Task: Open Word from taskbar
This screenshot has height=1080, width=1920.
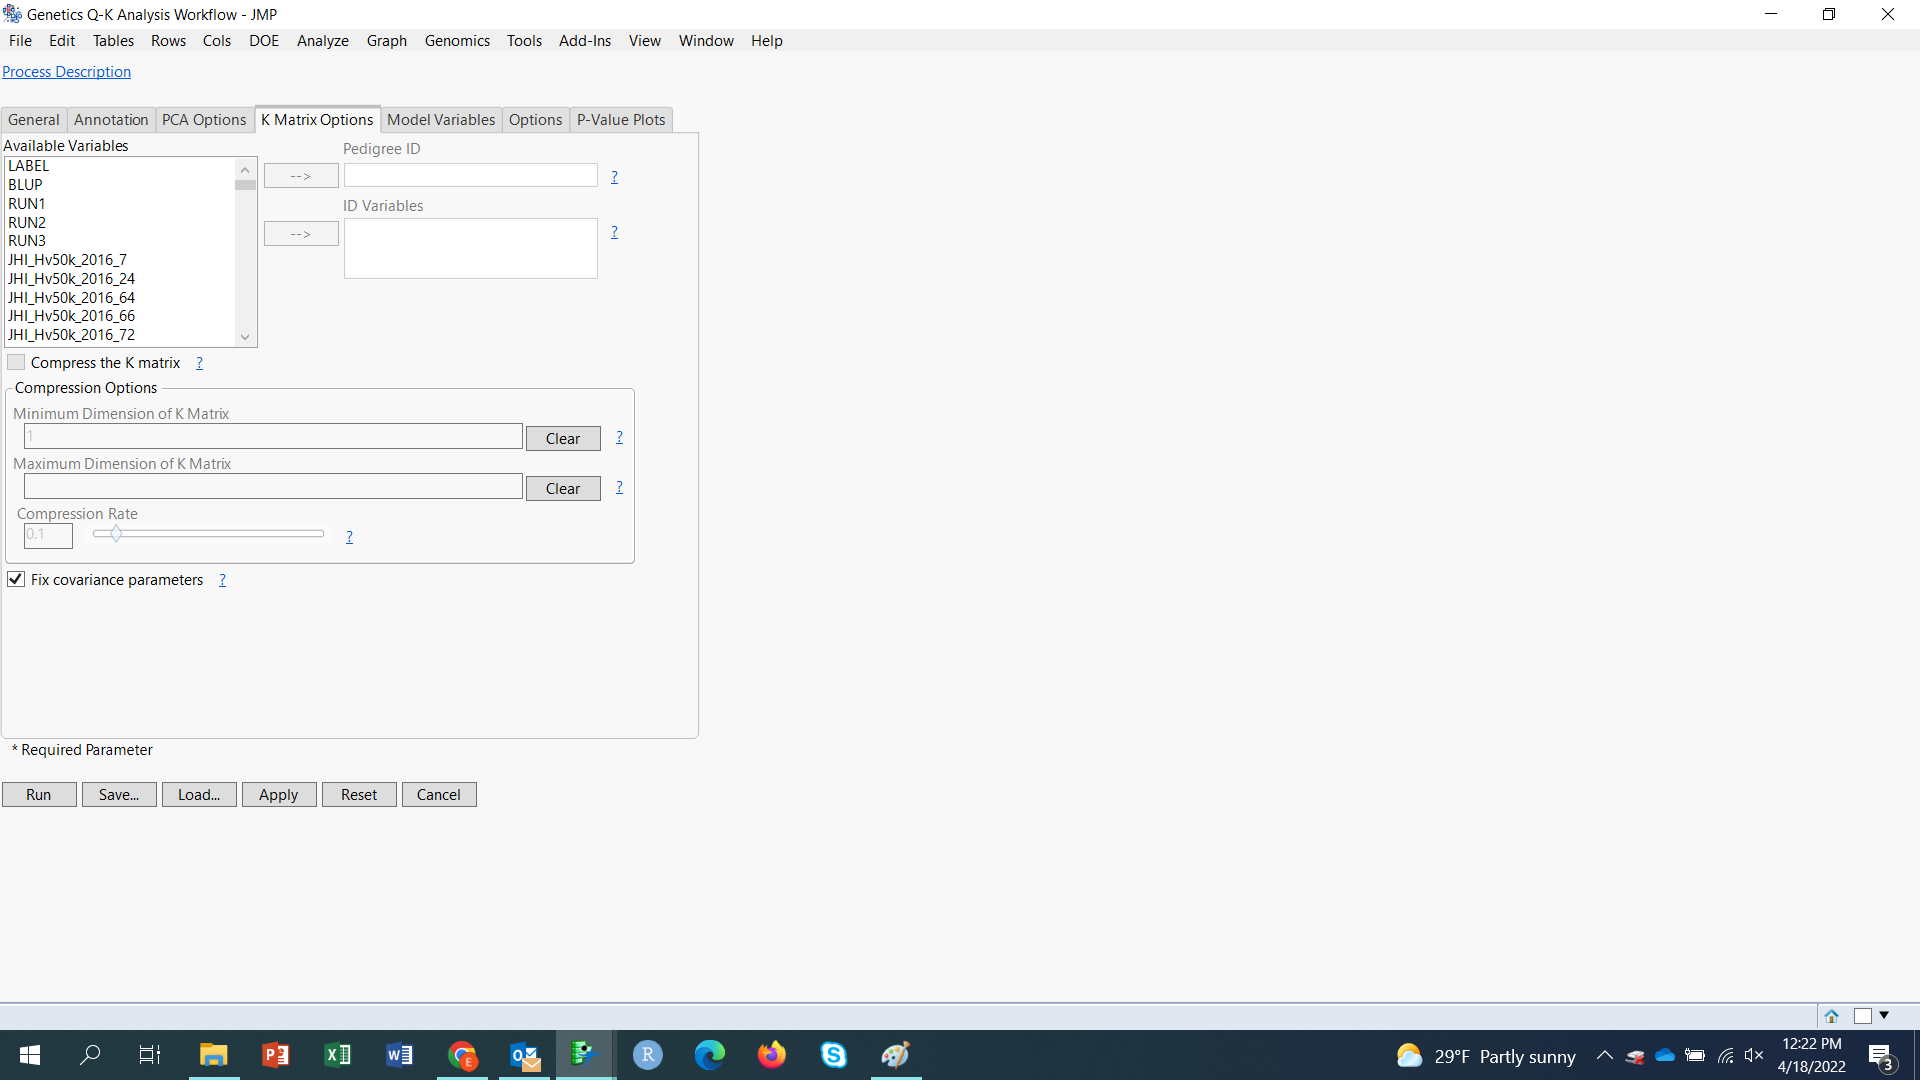Action: pyautogui.click(x=399, y=1055)
